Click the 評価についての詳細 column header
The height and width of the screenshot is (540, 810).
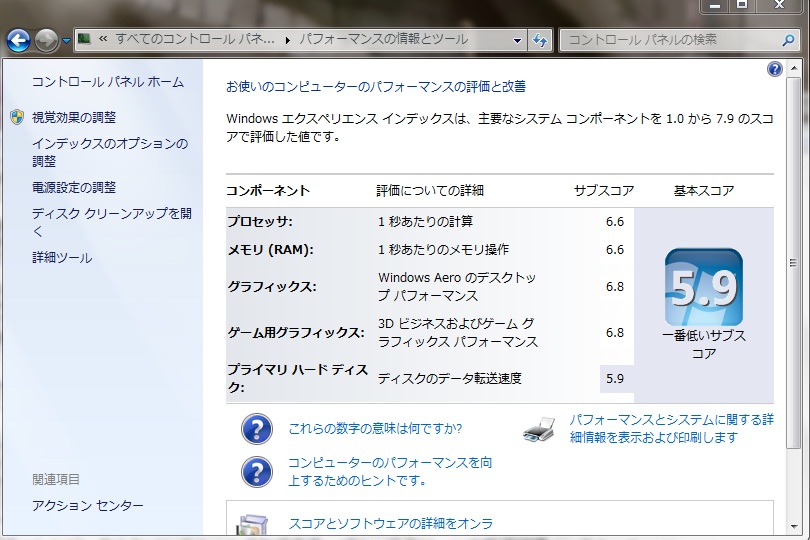click(430, 191)
